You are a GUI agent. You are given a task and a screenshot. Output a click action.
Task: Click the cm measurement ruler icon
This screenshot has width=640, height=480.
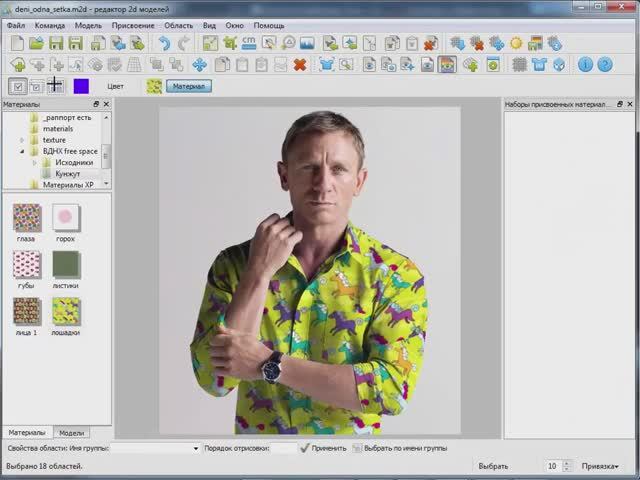(x=249, y=43)
